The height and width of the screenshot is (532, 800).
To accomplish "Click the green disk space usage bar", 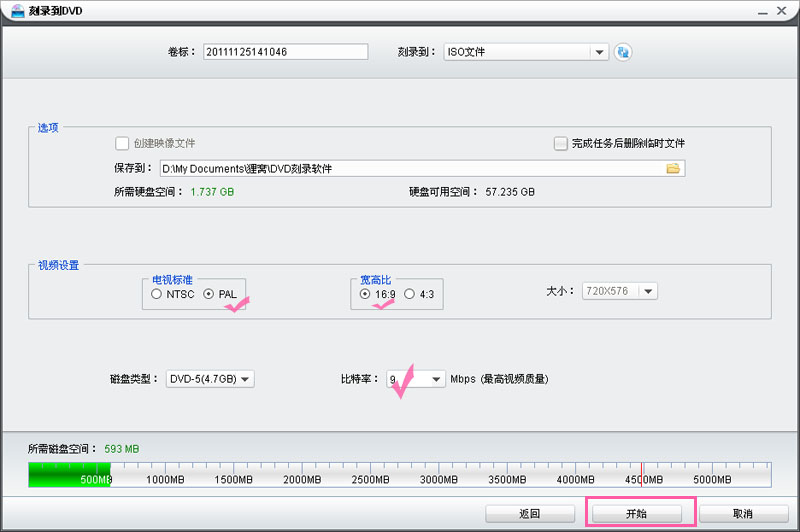I will [69, 475].
